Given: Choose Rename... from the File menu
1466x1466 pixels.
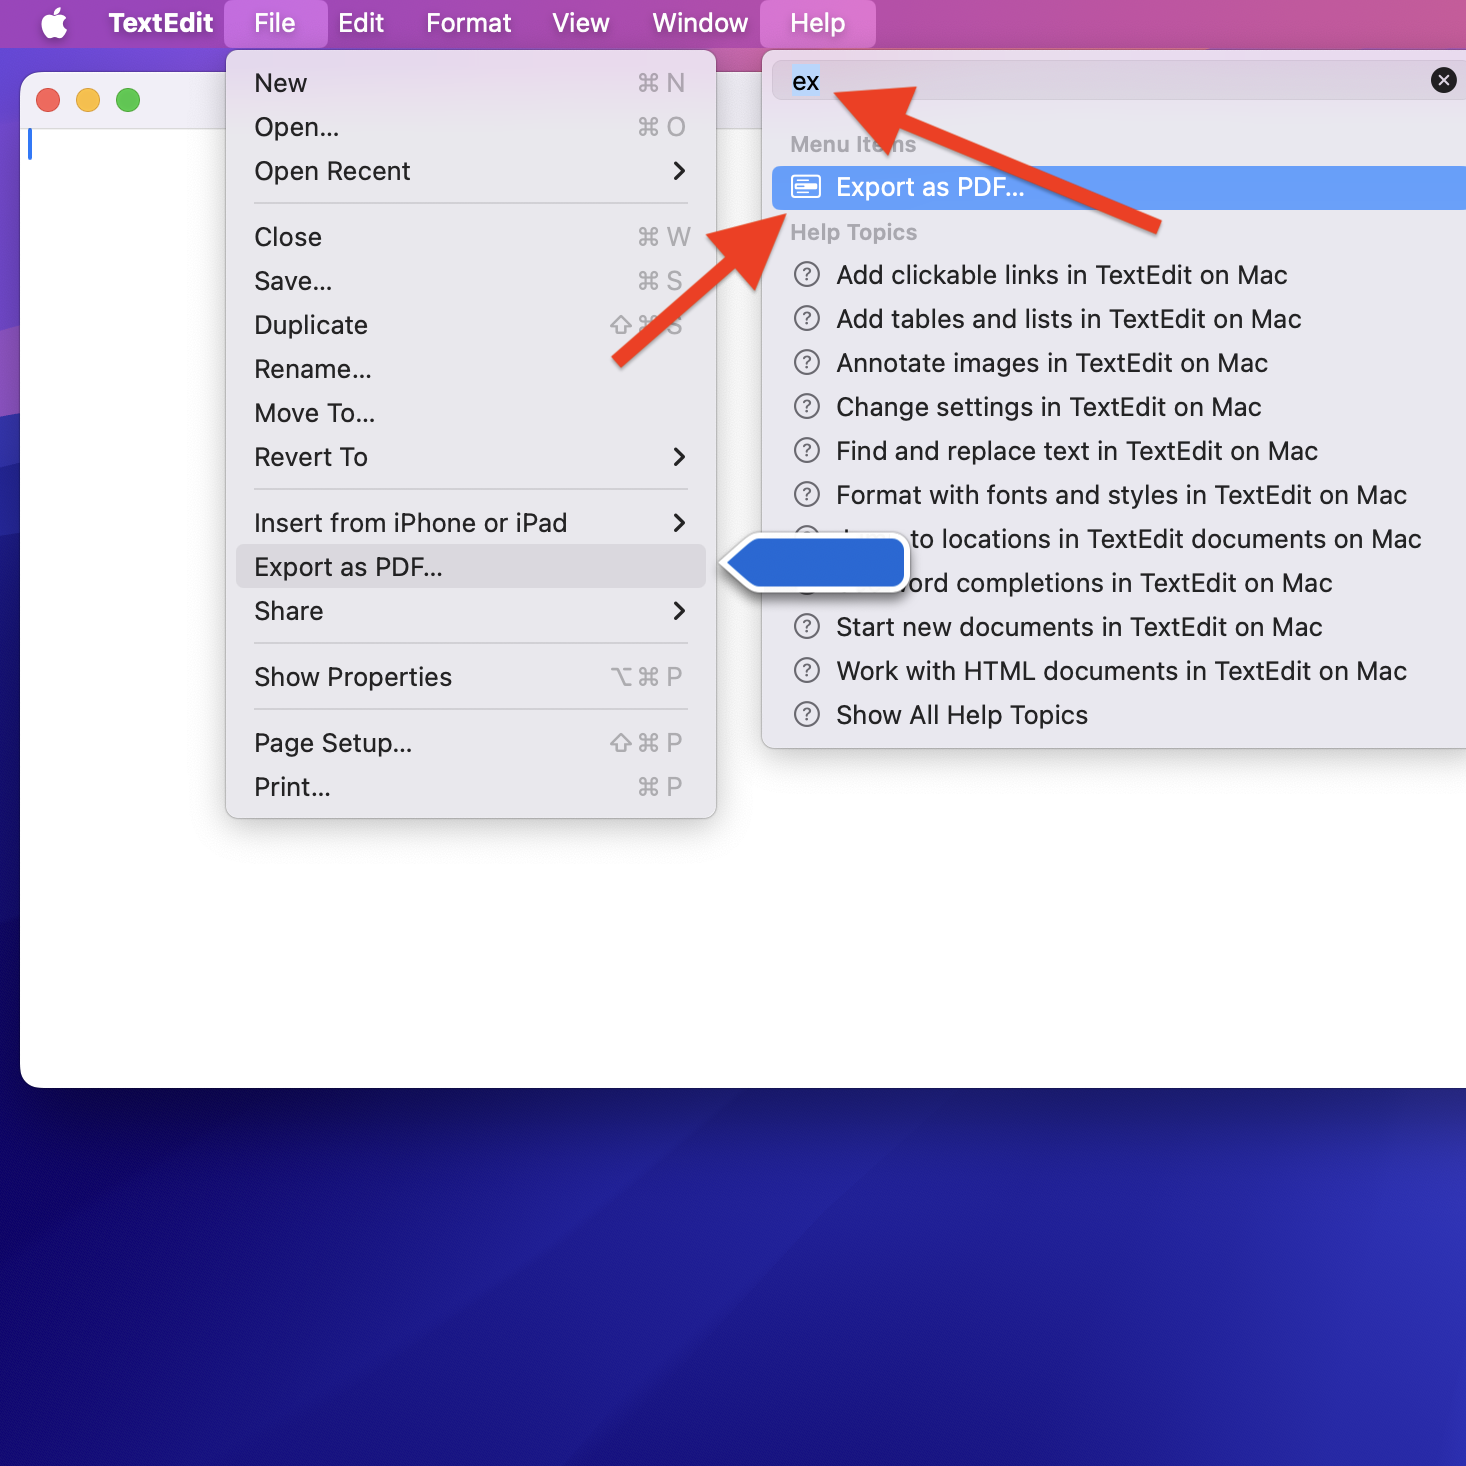Looking at the screenshot, I should (x=470, y=369).
